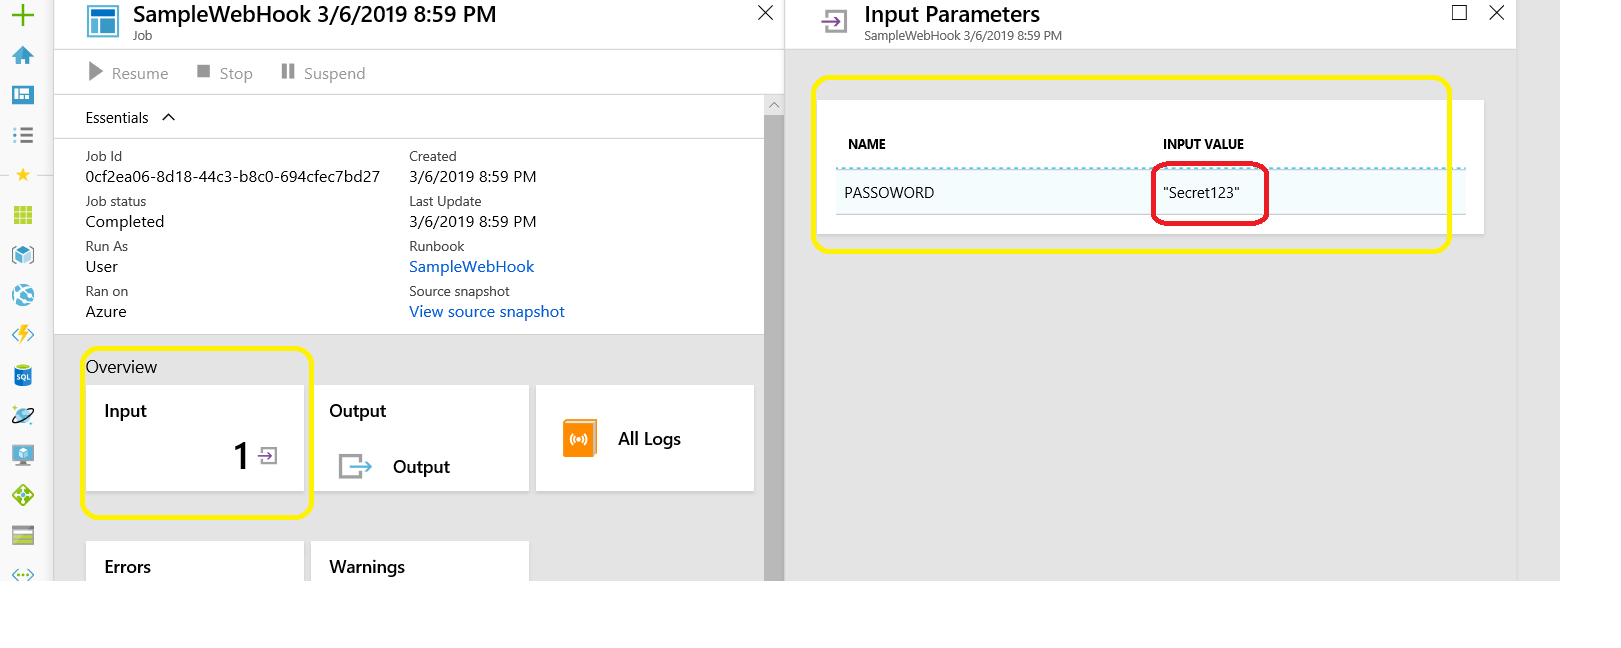Image resolution: width=1621 pixels, height=648 pixels.
Task: Click the All resources green grid icon
Action: tap(22, 215)
